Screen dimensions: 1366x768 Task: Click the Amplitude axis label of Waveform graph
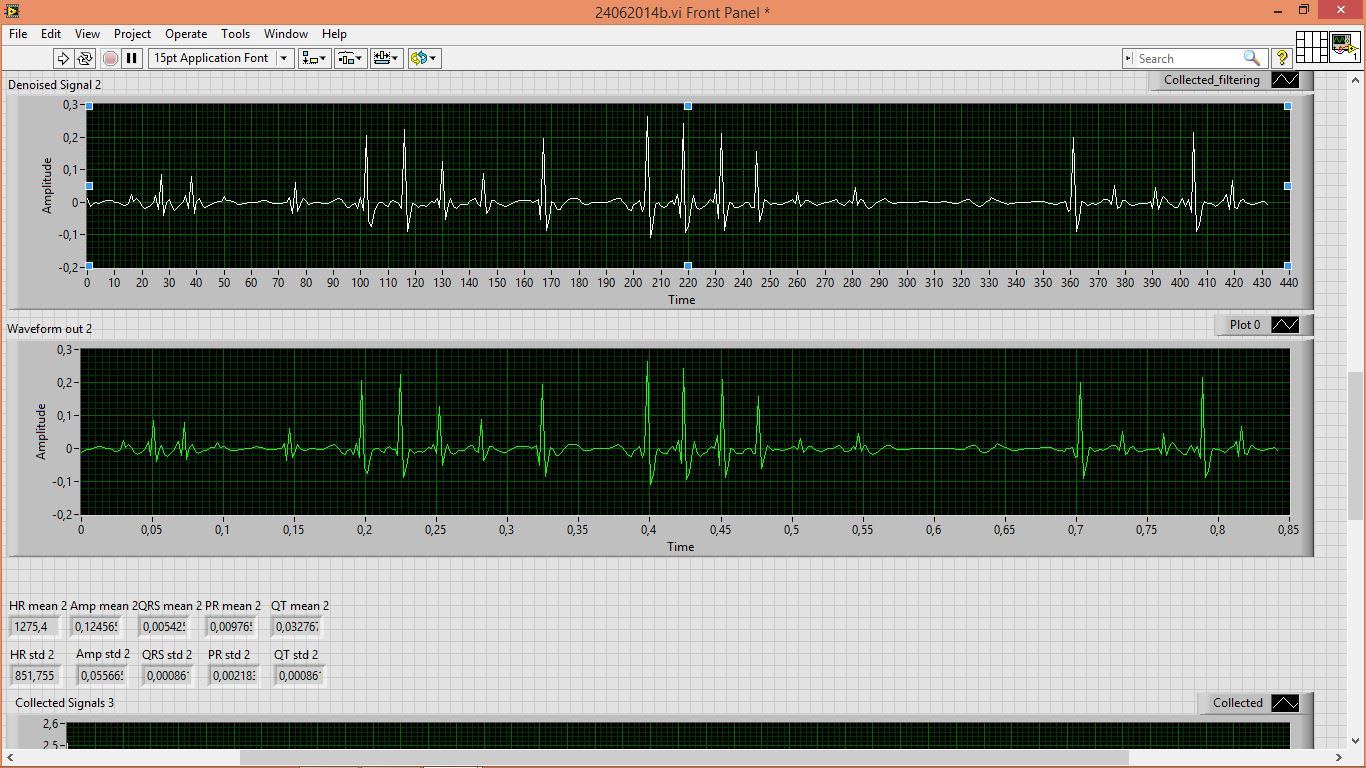coord(42,431)
